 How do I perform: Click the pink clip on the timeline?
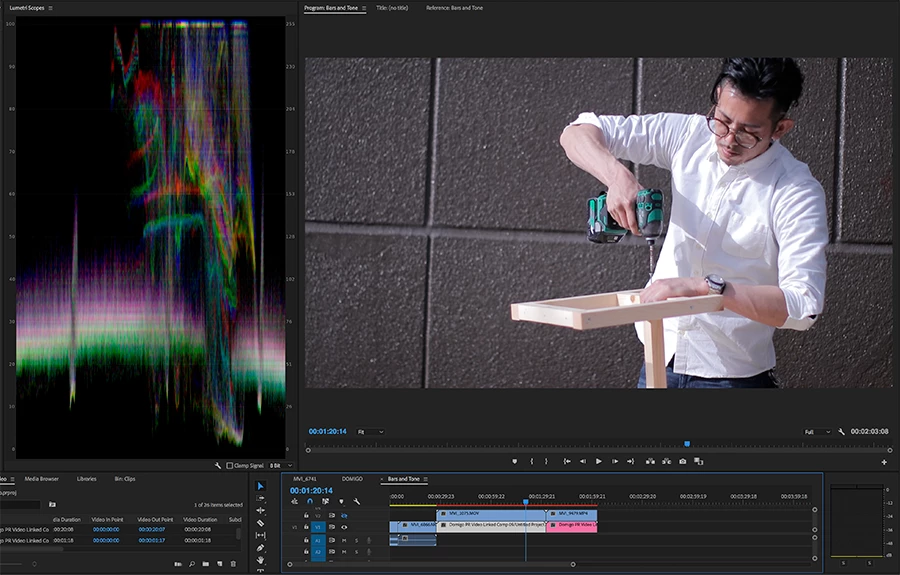click(x=571, y=525)
